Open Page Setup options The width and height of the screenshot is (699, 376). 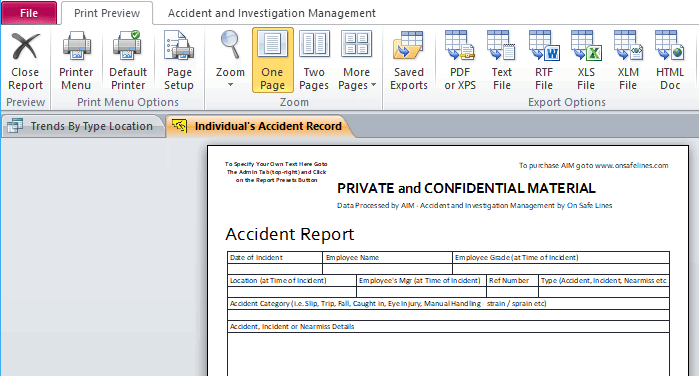tap(179, 61)
